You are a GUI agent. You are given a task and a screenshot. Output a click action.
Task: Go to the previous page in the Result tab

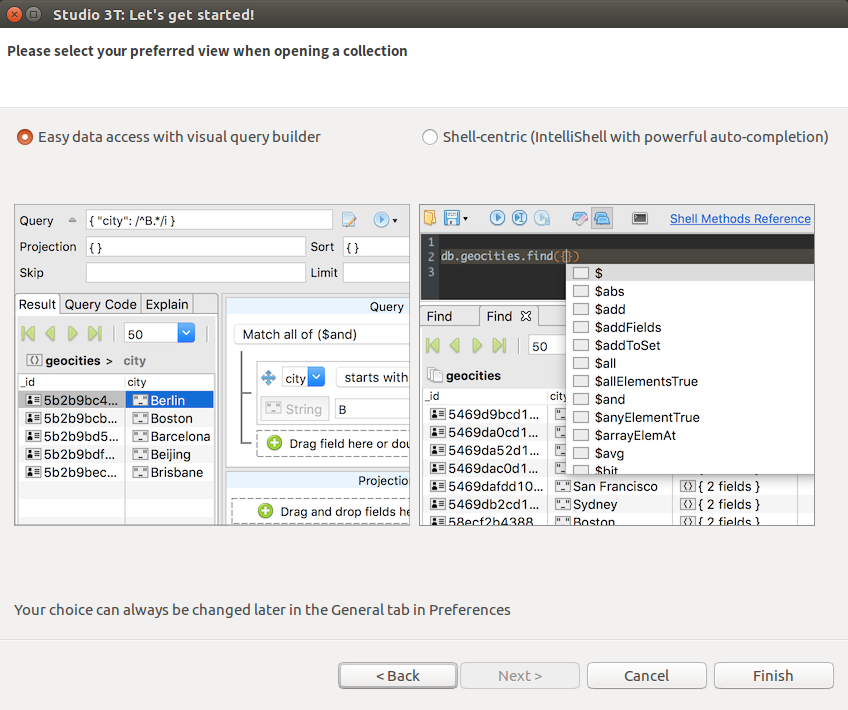pos(50,334)
